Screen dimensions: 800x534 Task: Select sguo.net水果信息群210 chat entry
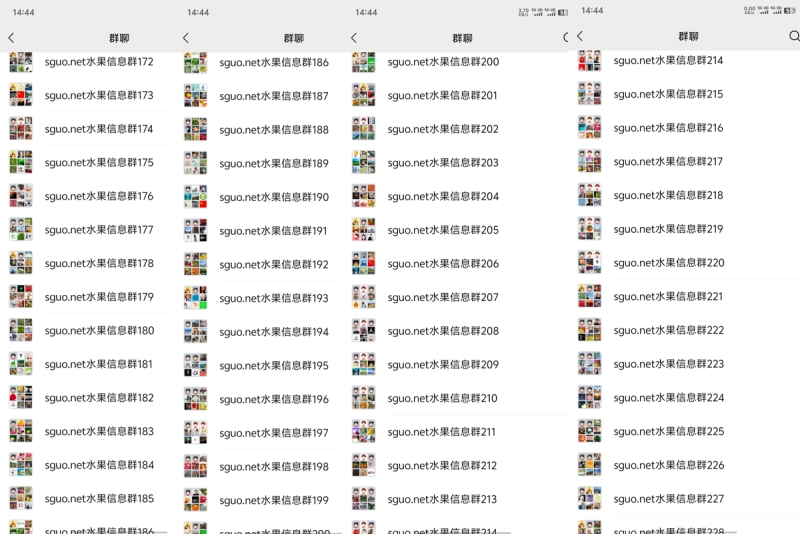click(x=457, y=398)
